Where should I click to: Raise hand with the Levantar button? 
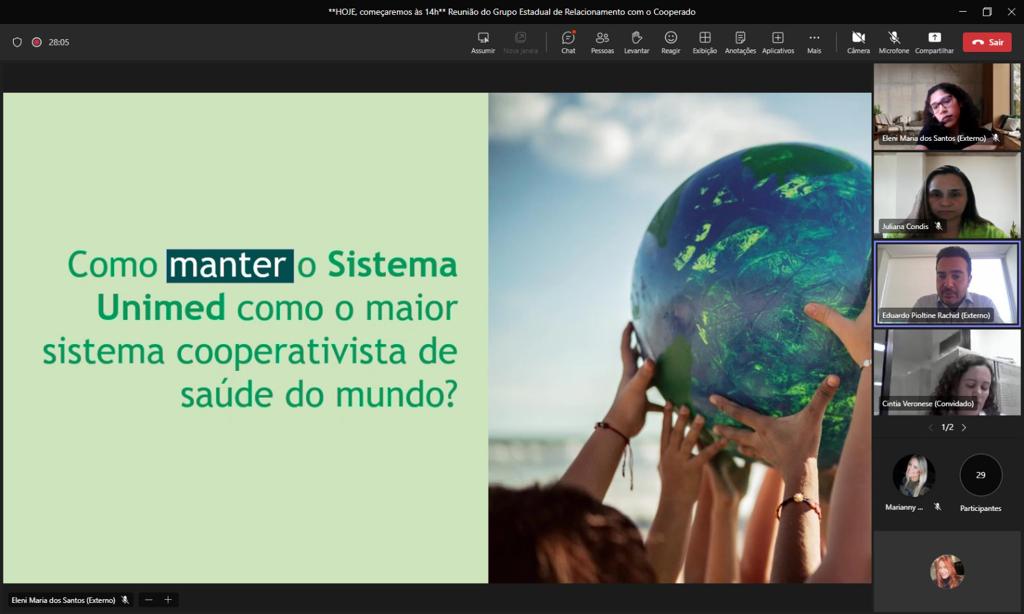point(636,42)
